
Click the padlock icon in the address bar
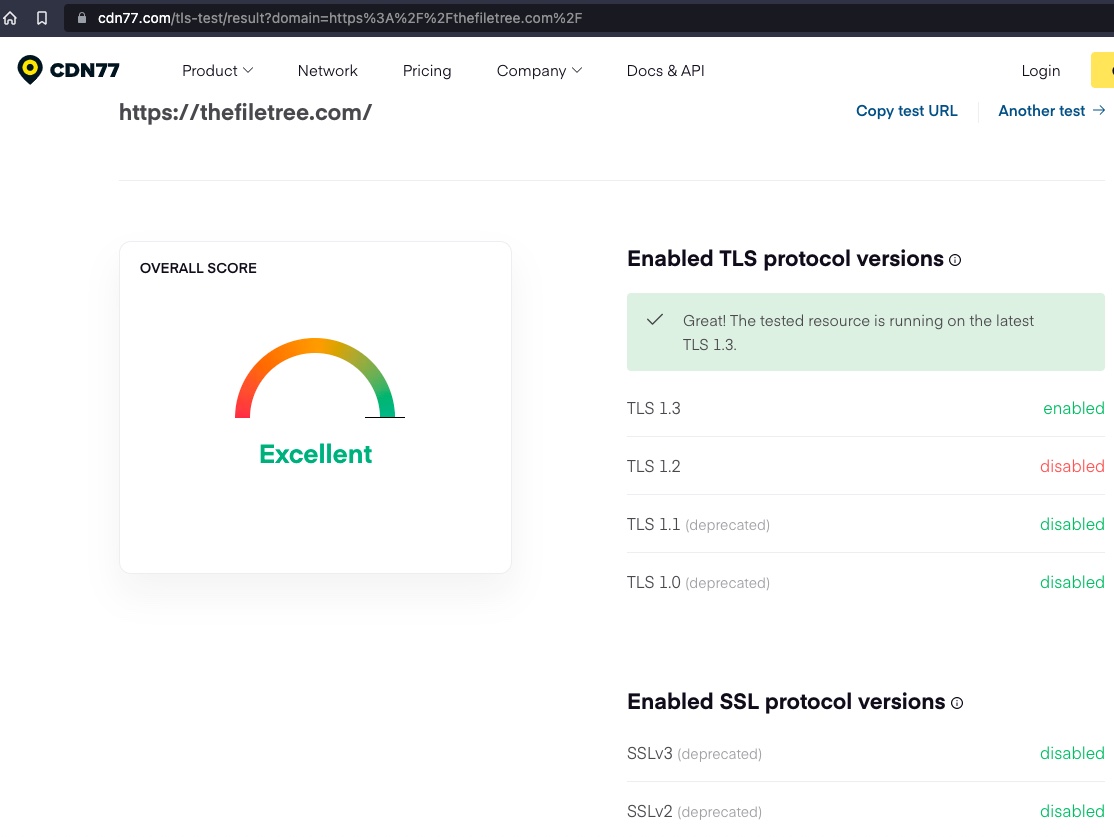(81, 17)
